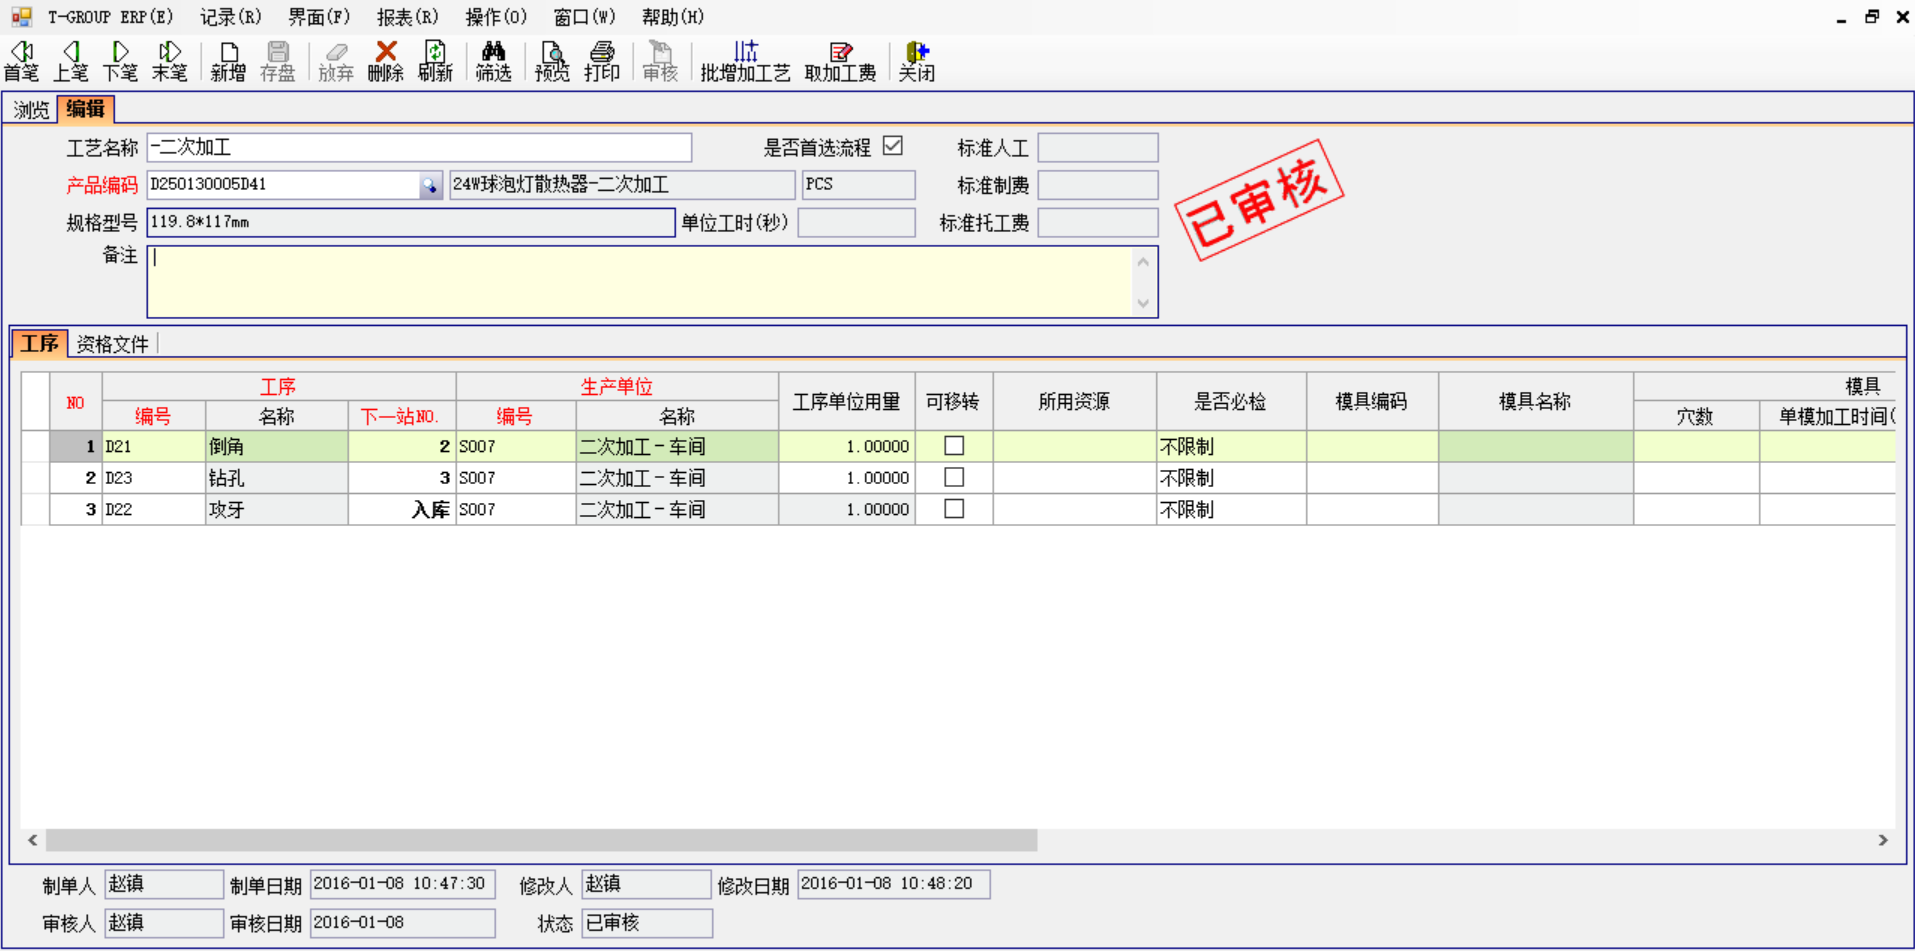Switch to the 浏览 tab
The height and width of the screenshot is (951, 1915).
click(x=30, y=110)
